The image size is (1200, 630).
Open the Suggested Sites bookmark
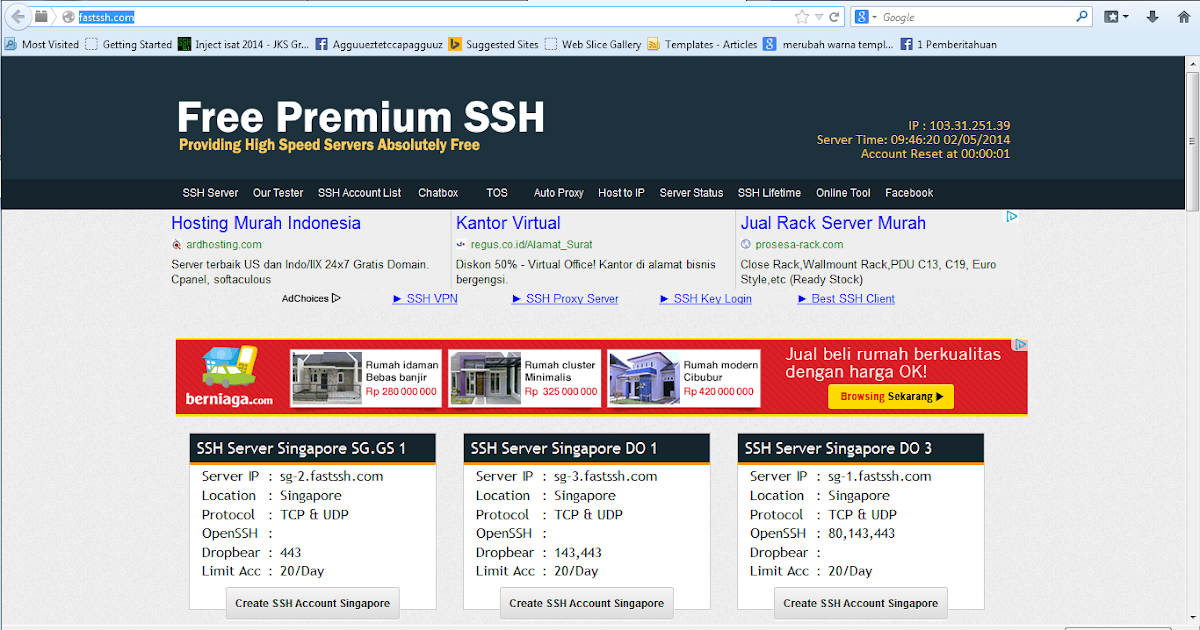[x=493, y=44]
